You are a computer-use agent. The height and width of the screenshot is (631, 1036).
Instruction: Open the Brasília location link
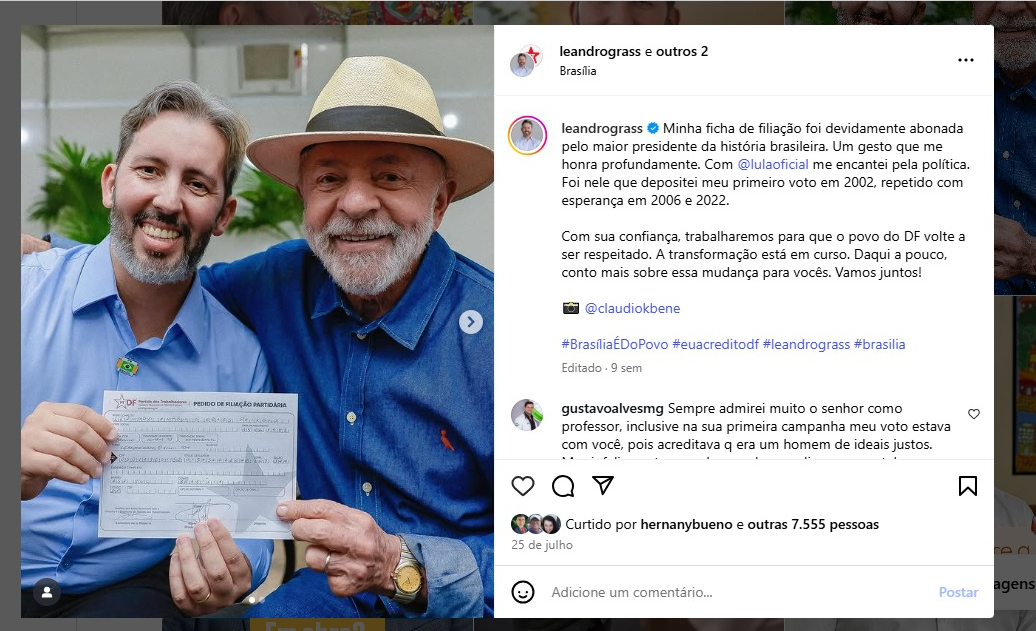pyautogui.click(x=577, y=71)
